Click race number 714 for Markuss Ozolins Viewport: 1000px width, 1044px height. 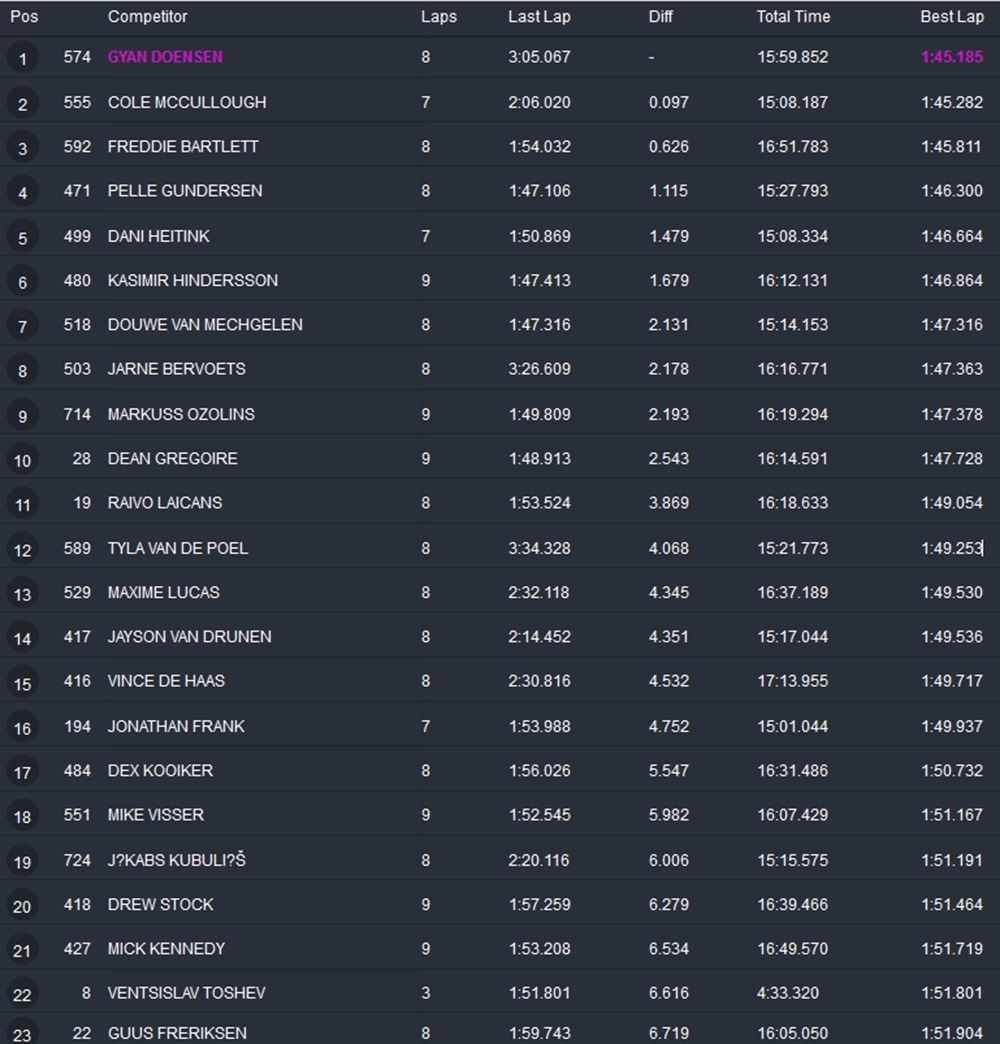click(77, 414)
